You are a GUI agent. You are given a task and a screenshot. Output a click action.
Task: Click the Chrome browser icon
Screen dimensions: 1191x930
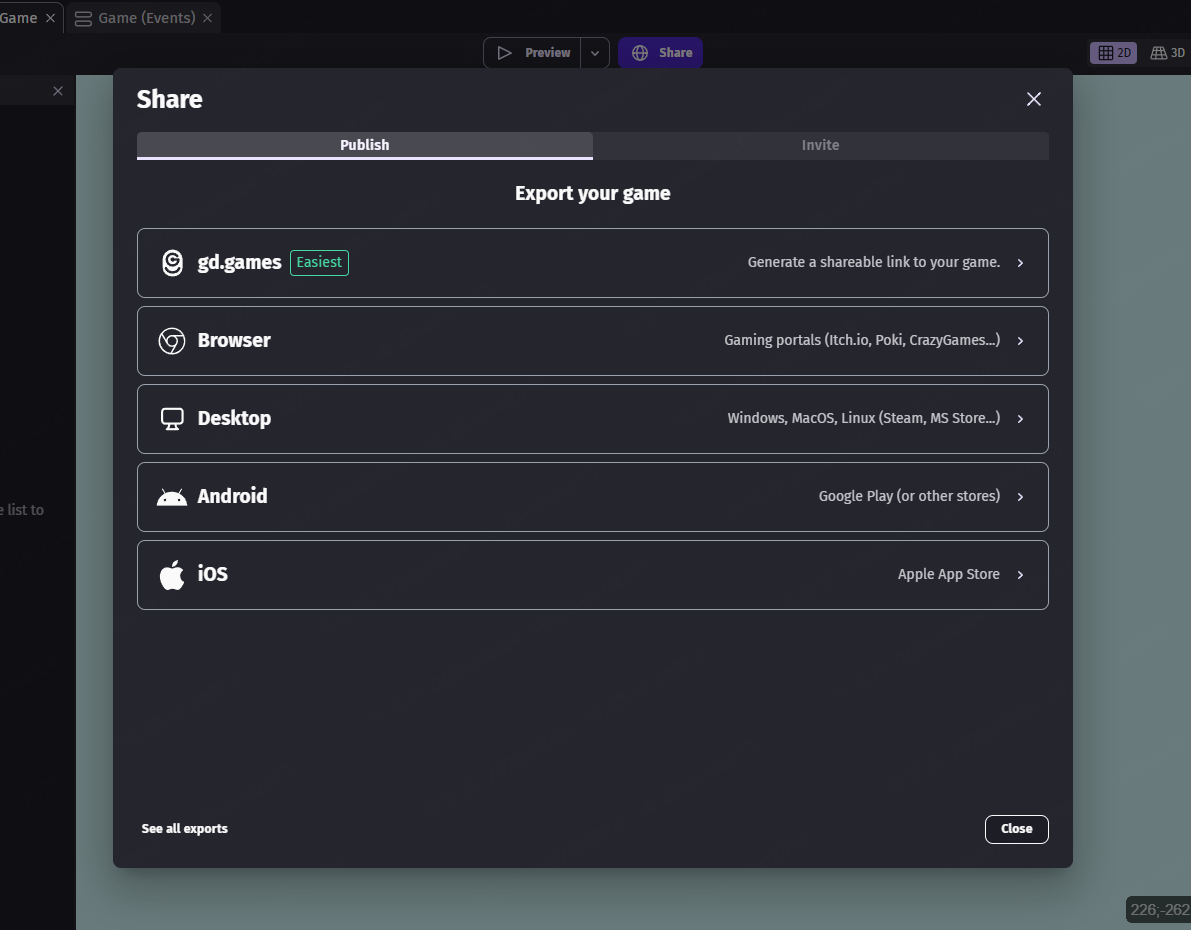tap(172, 341)
